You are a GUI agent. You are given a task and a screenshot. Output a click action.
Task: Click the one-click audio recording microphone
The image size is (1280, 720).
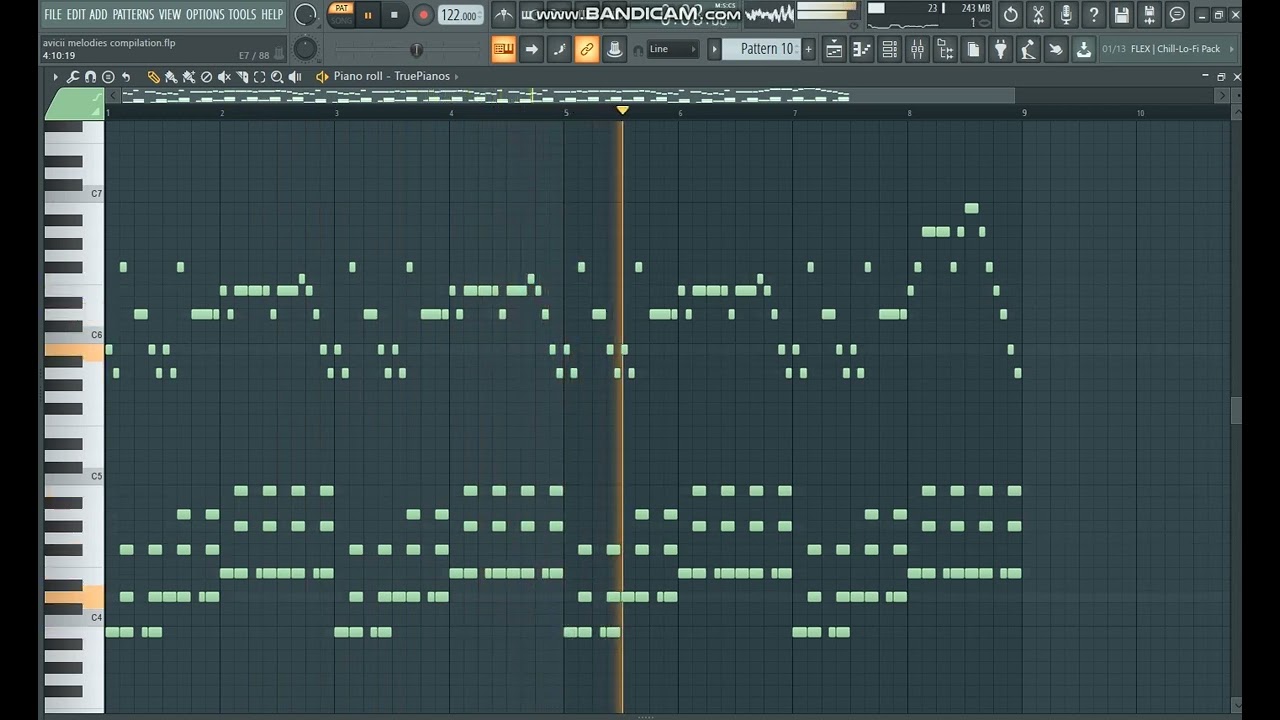[x=1066, y=14]
